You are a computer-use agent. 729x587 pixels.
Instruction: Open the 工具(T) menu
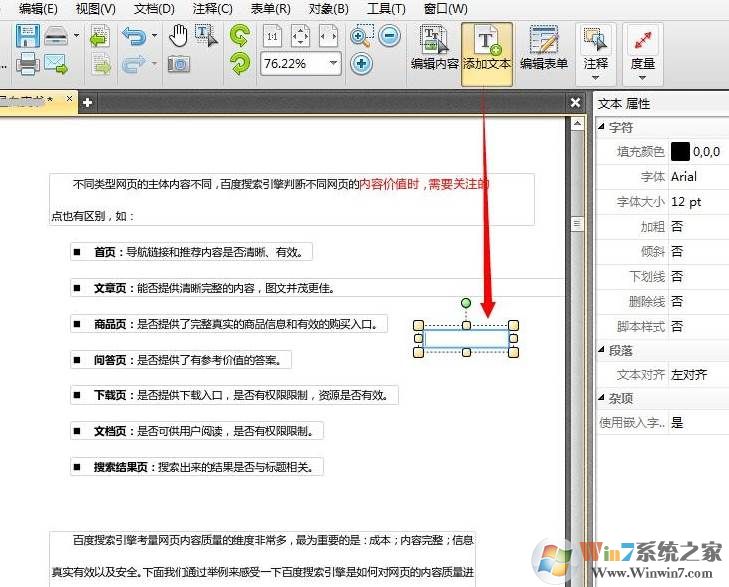[386, 8]
